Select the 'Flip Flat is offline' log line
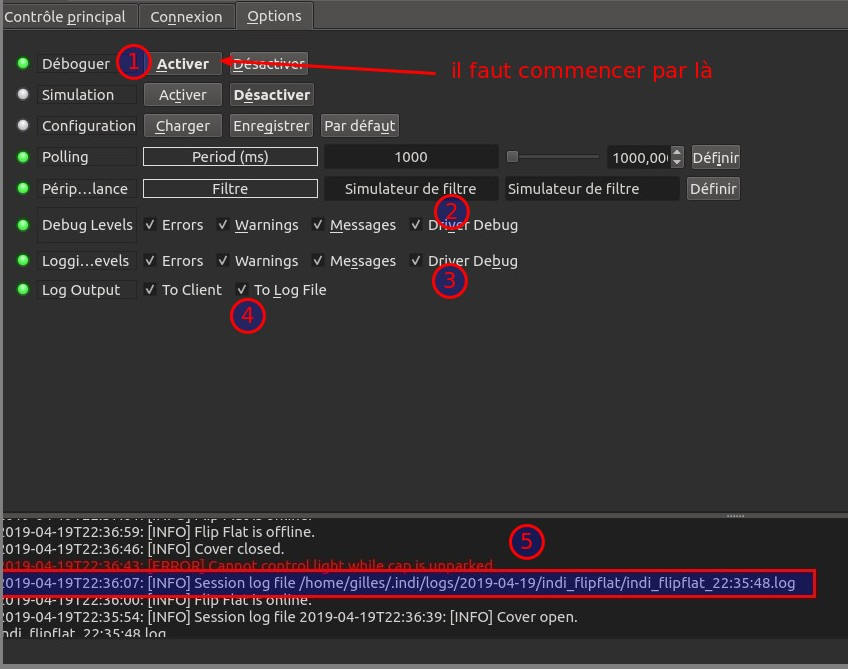 point(158,532)
